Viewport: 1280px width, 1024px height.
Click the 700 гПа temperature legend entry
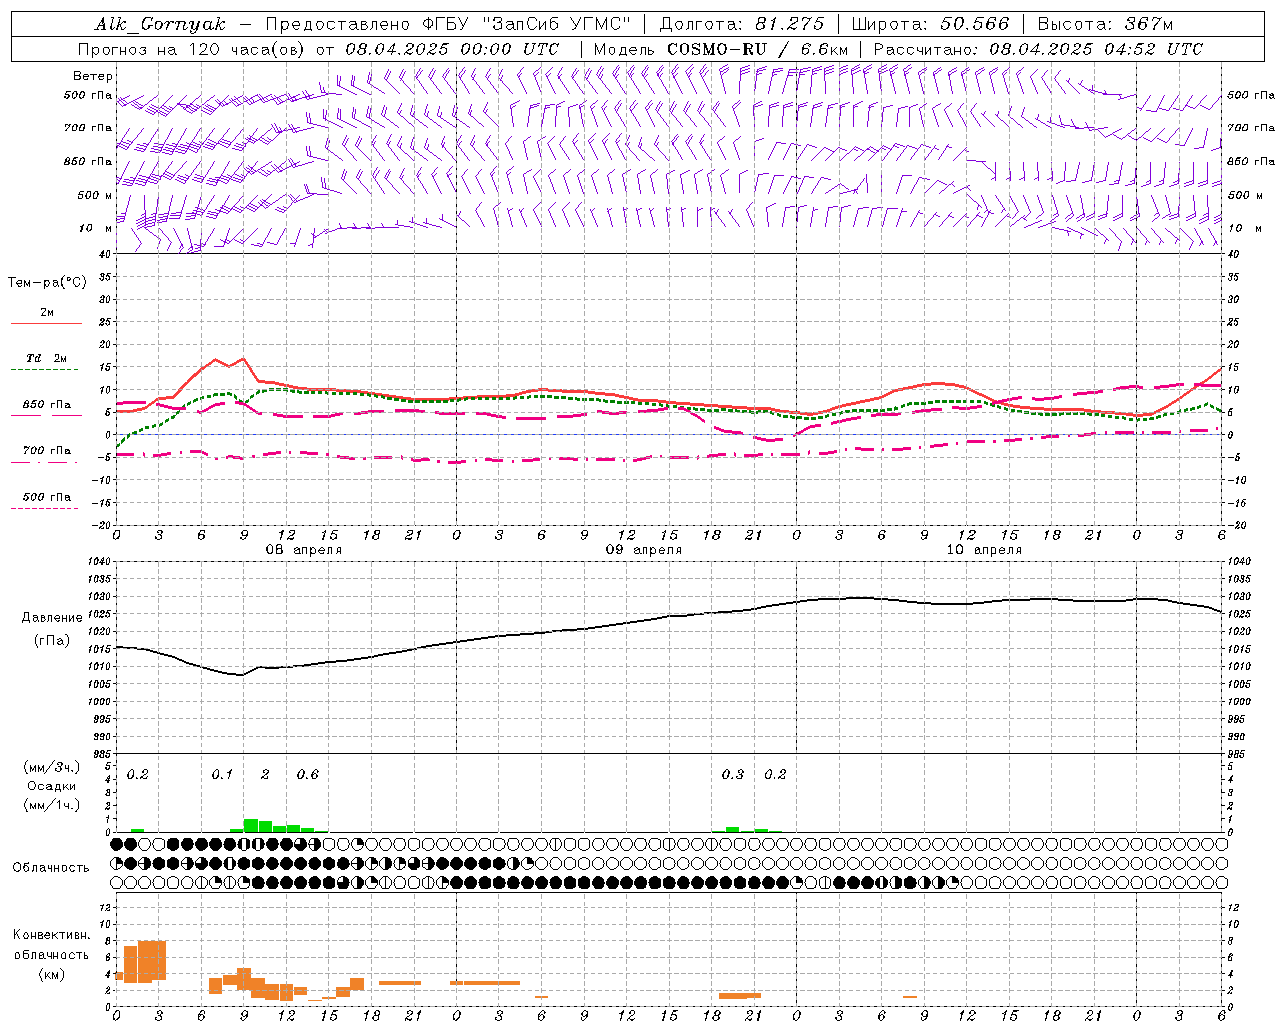[x=47, y=450]
